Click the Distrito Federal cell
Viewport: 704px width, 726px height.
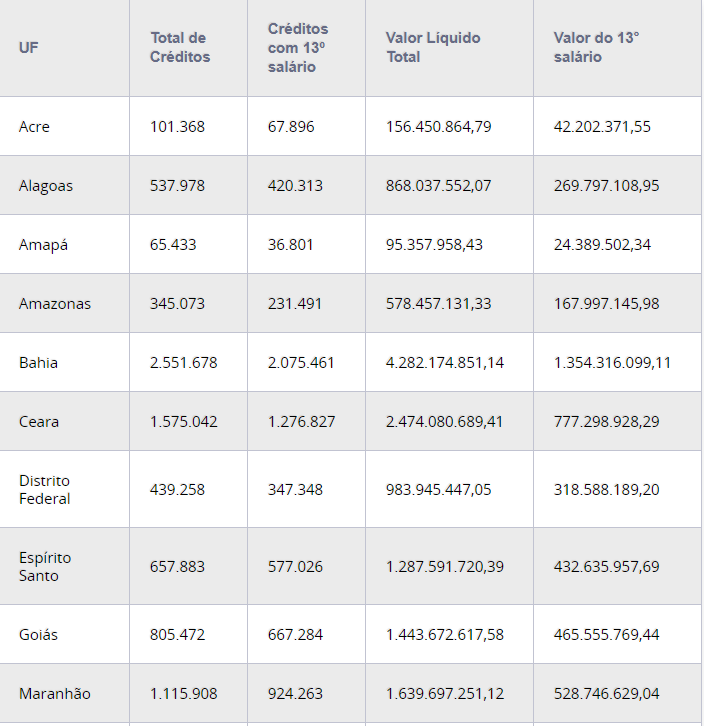coord(45,490)
